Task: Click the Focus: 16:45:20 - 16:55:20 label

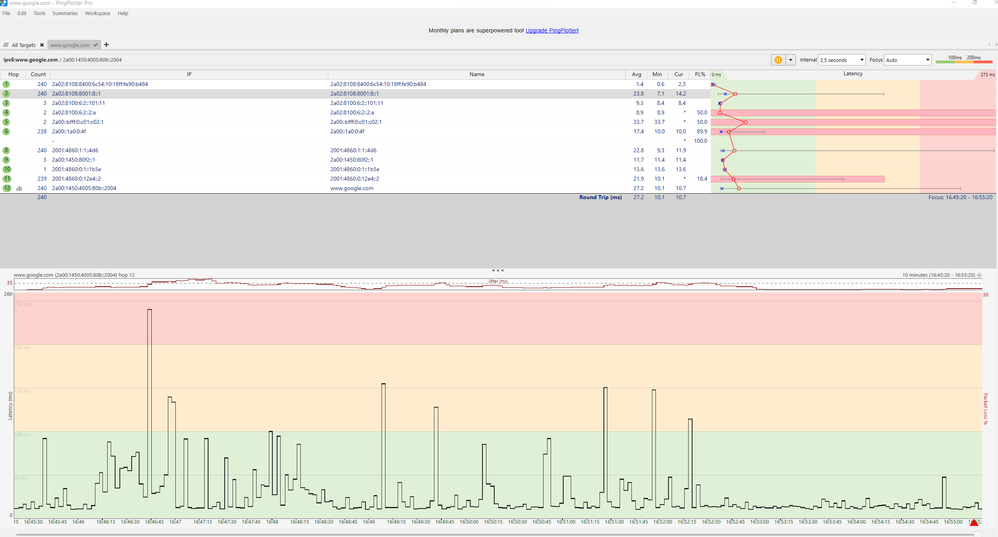Action: pos(960,197)
